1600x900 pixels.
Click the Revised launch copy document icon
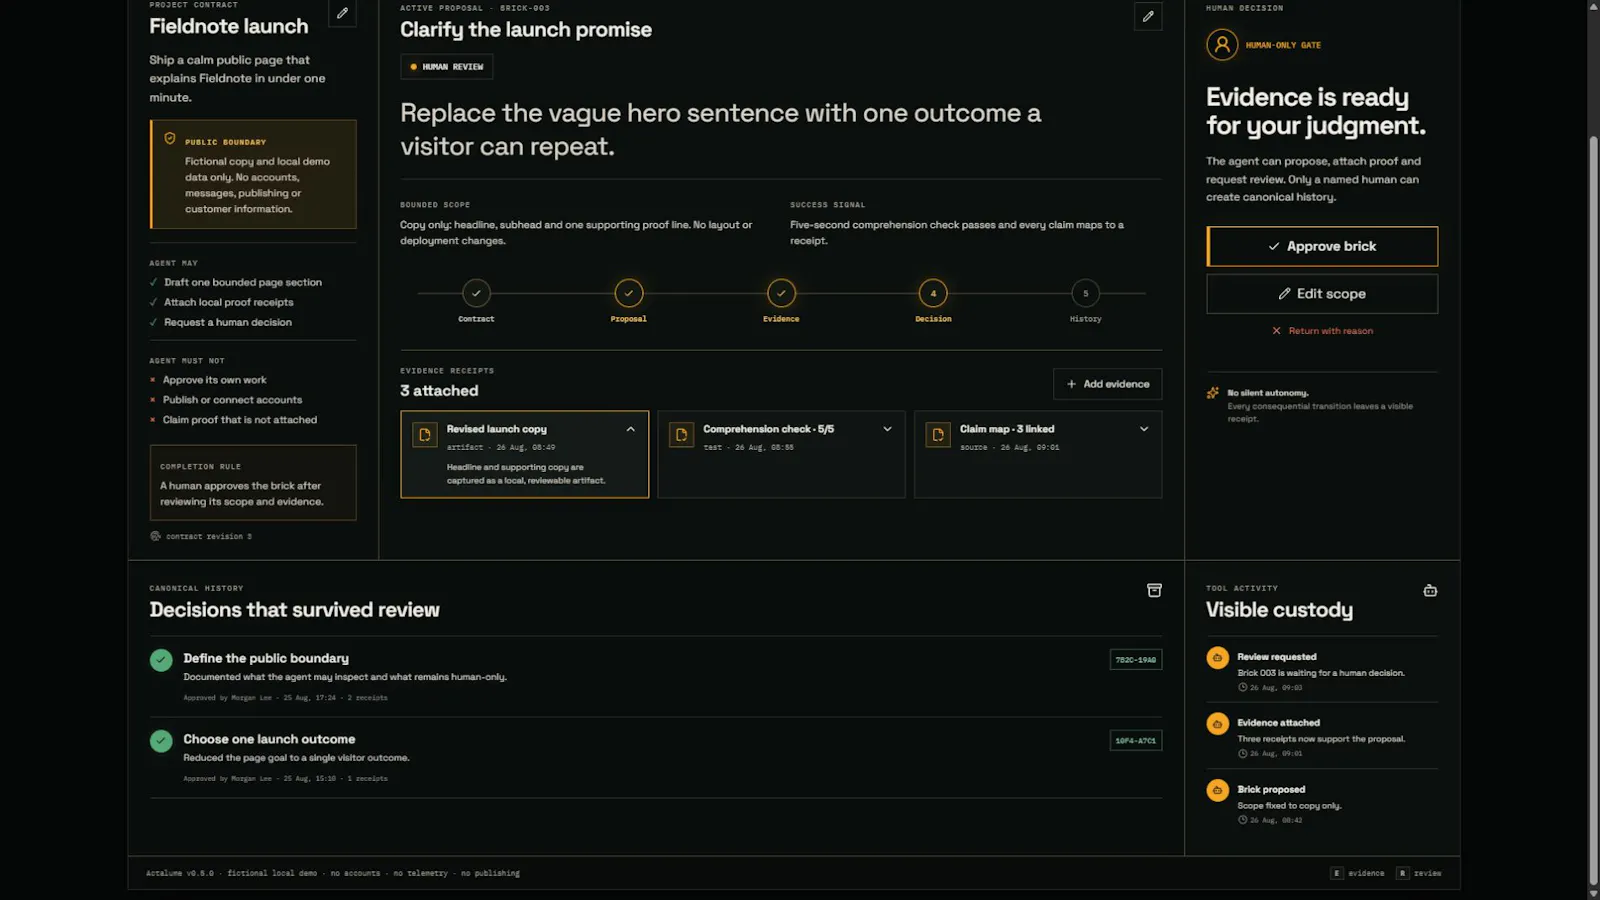click(425, 435)
